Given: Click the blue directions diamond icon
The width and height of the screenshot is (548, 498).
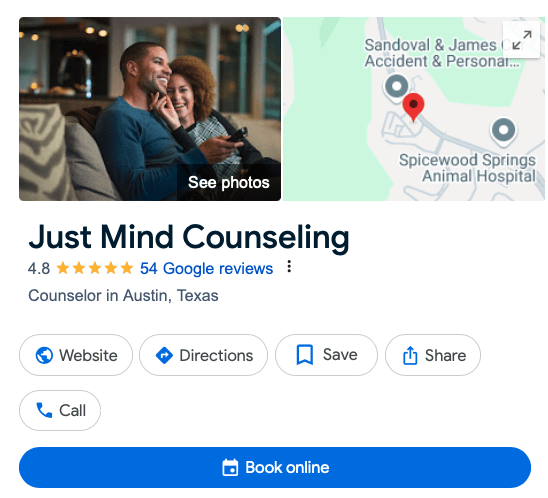Looking at the screenshot, I should pos(164,355).
